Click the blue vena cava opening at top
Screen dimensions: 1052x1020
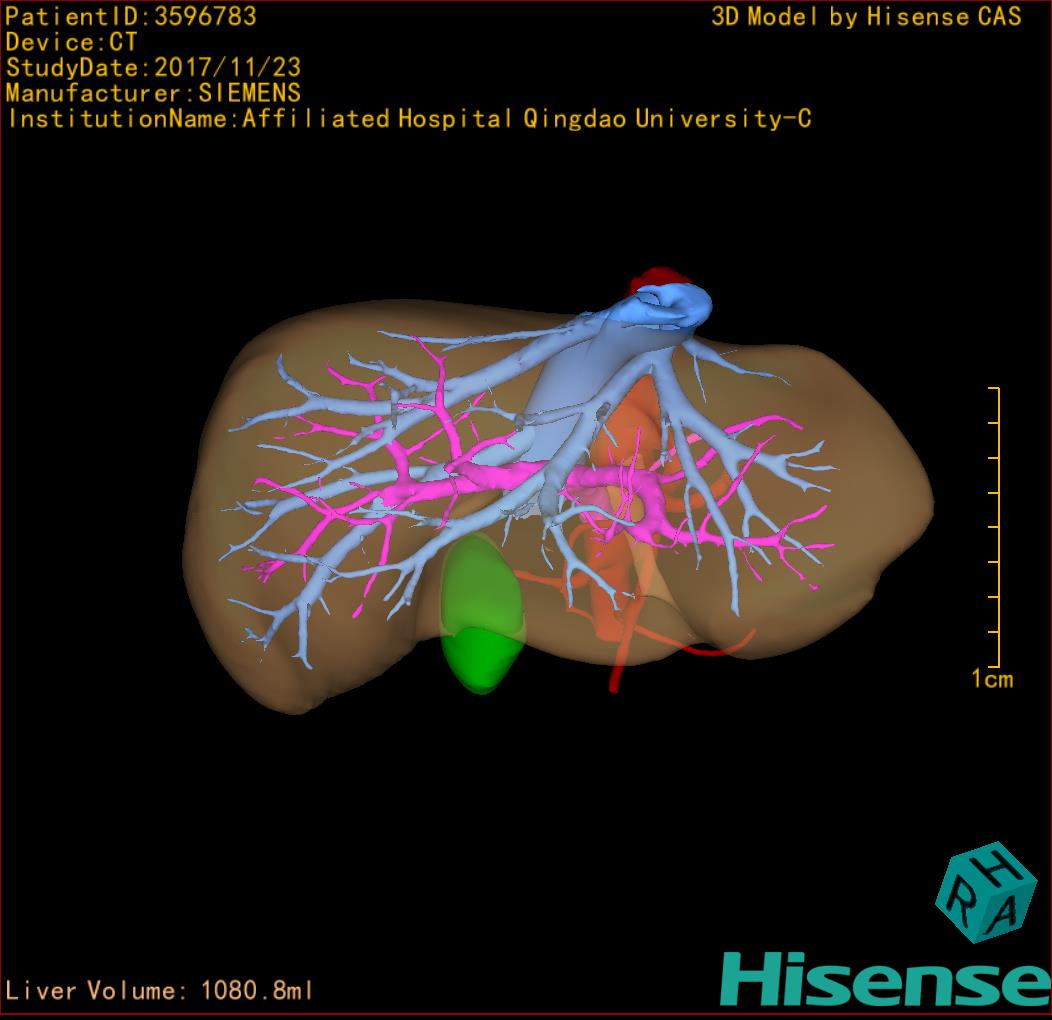pos(670,304)
